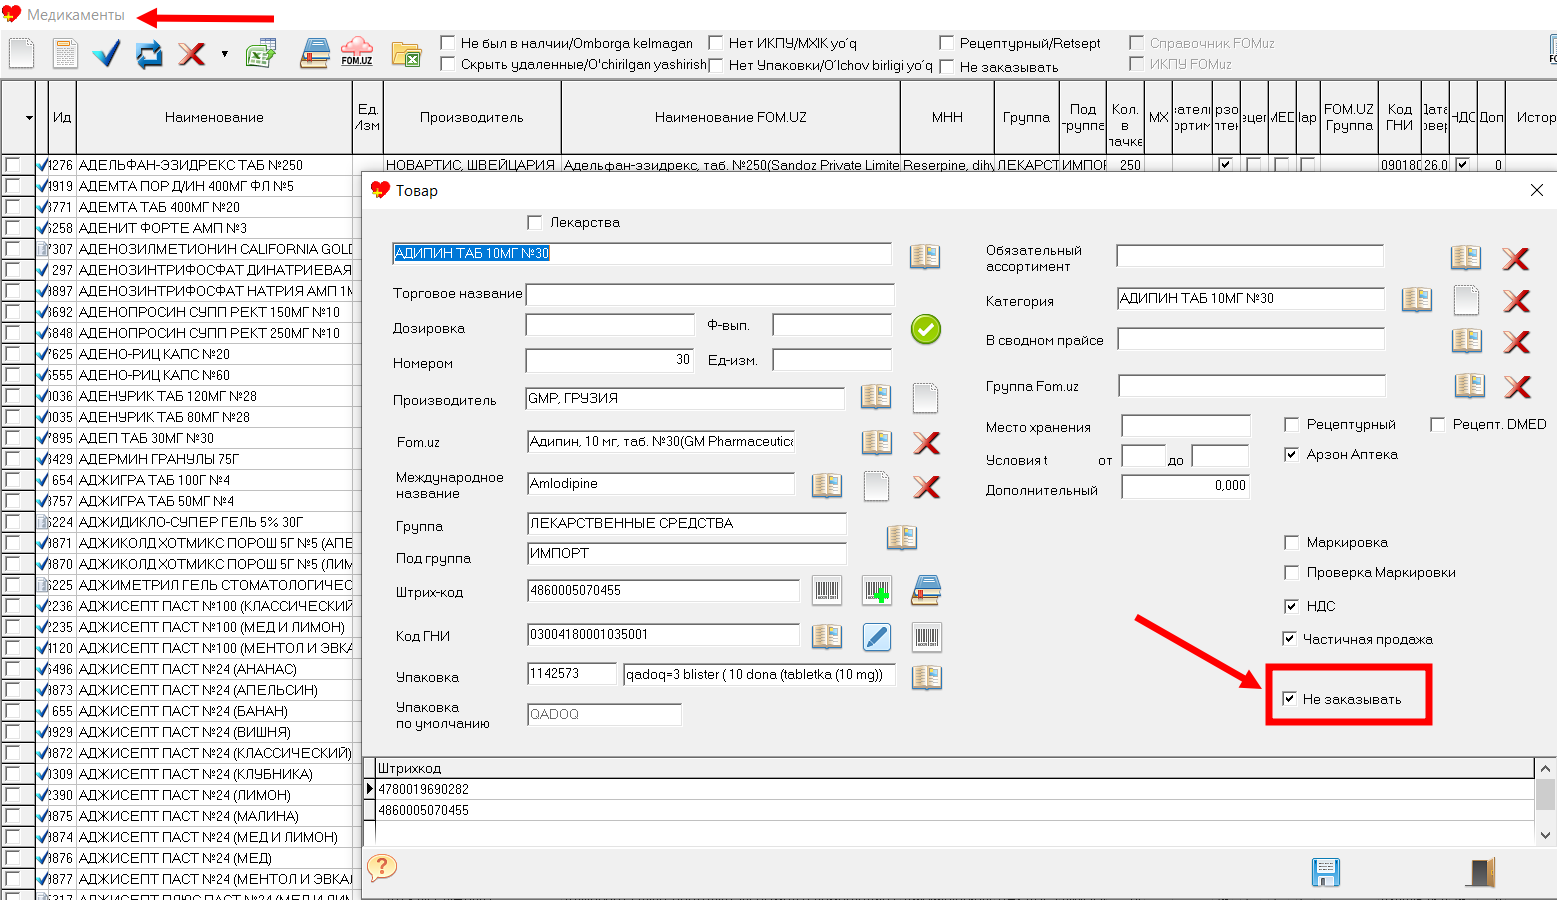Click the edit document toolbar icon
1557x900 pixels.
65,53
